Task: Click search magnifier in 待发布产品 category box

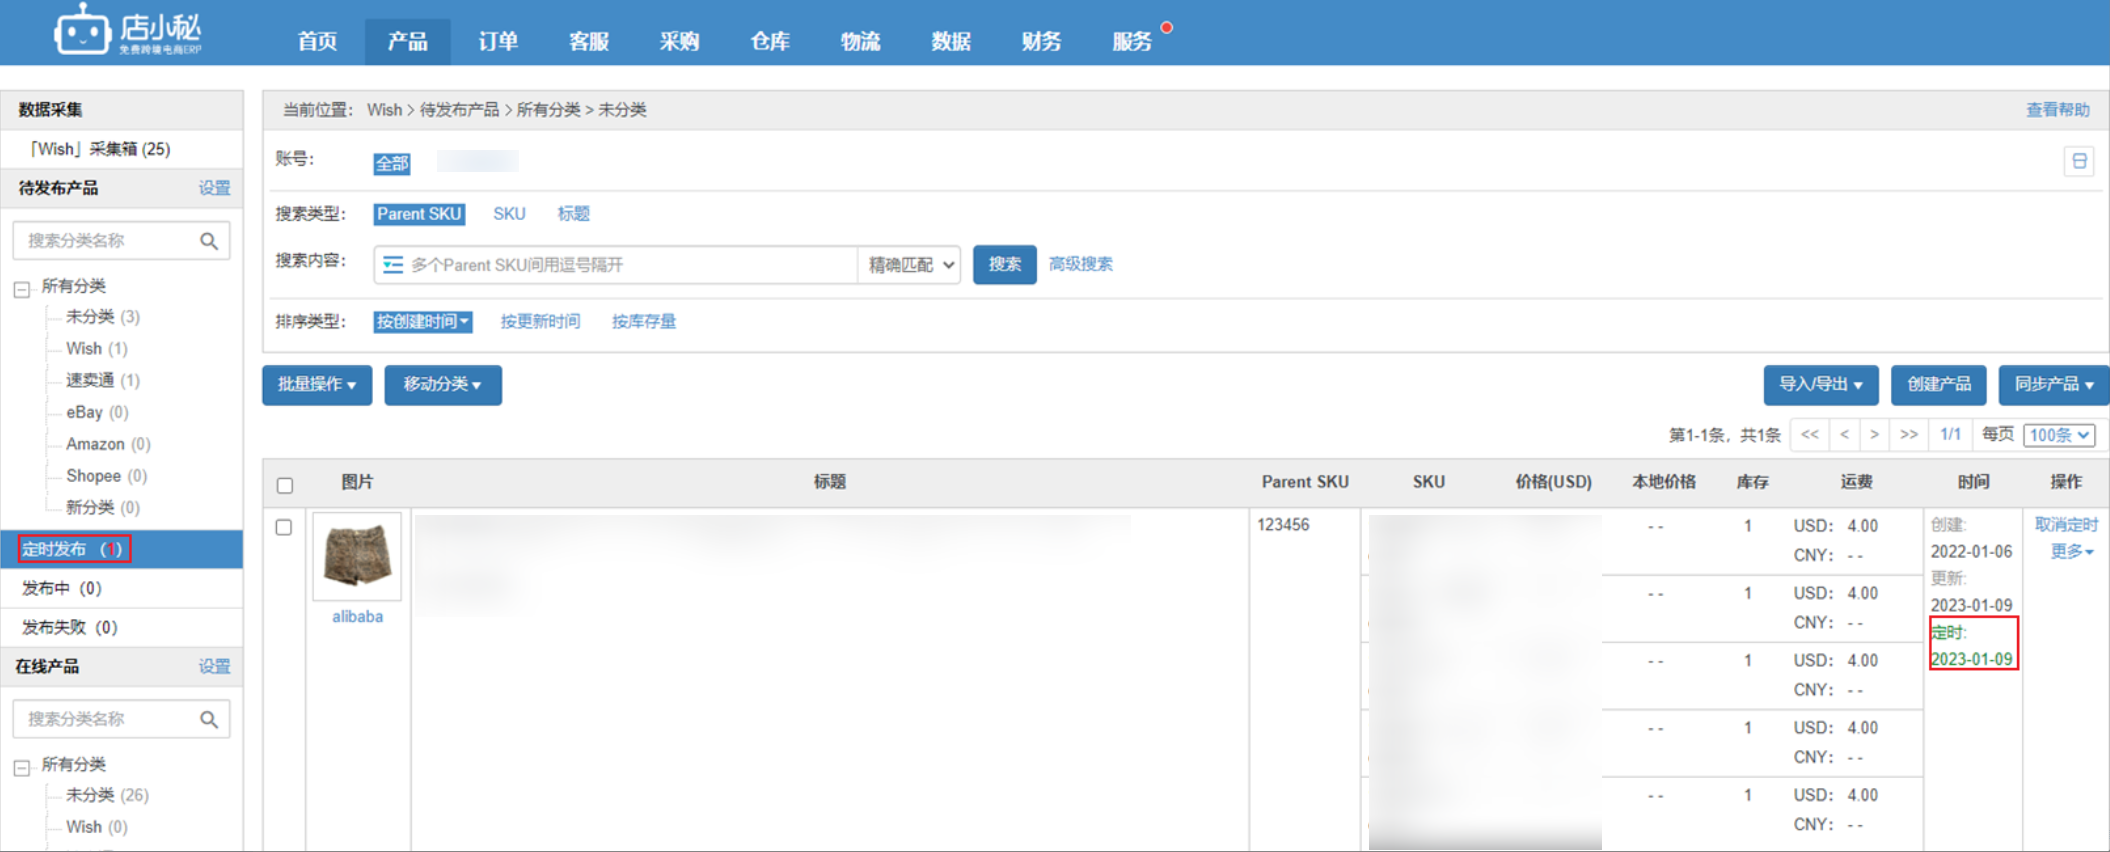Action: [208, 241]
